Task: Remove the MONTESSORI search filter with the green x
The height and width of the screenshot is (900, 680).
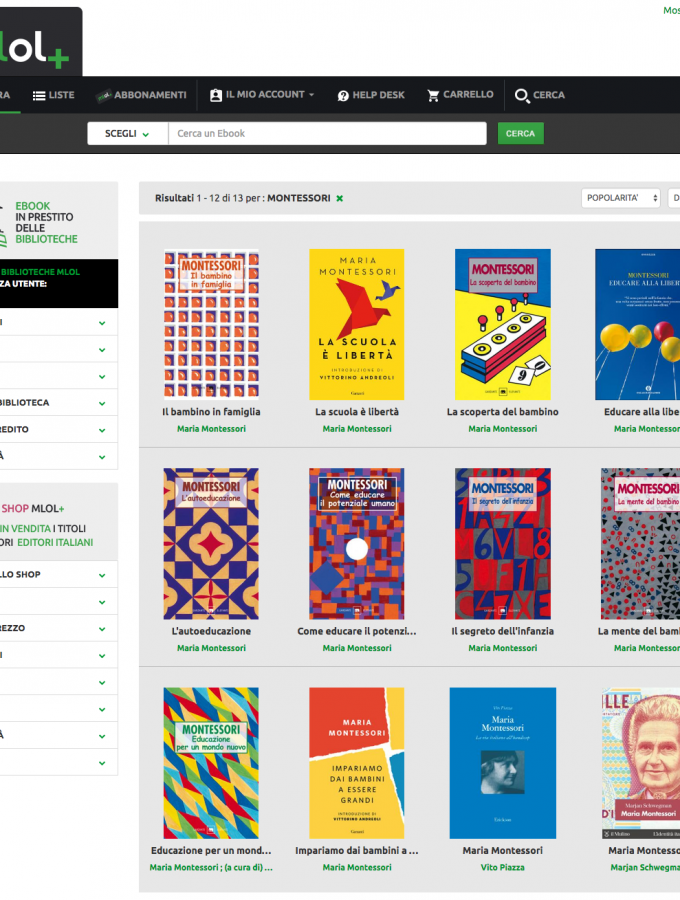Action: pyautogui.click(x=340, y=199)
